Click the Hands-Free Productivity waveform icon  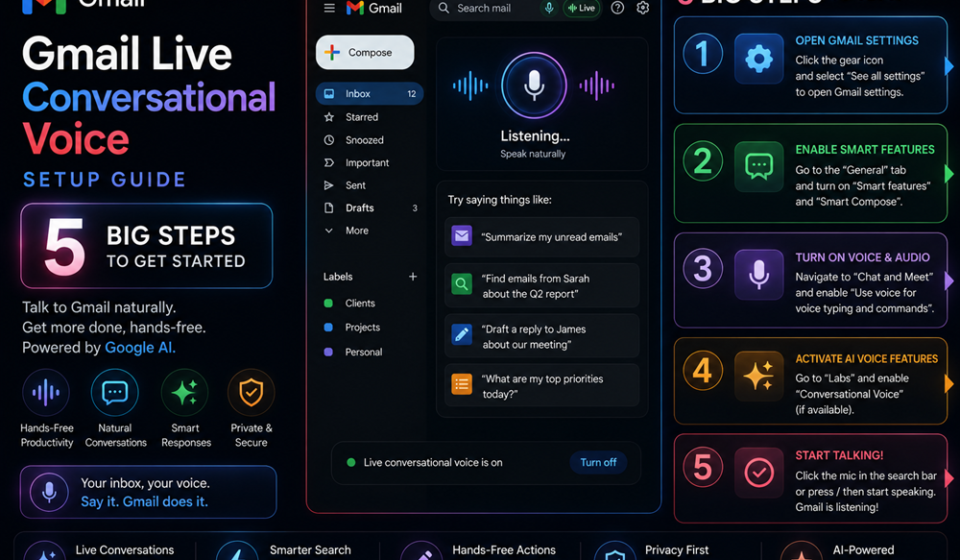[x=46, y=392]
